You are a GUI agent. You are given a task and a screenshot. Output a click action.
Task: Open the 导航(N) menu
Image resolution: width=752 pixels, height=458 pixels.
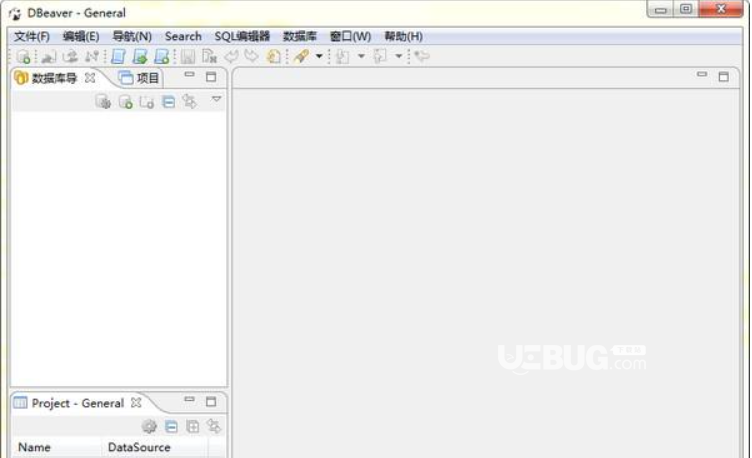coord(132,36)
